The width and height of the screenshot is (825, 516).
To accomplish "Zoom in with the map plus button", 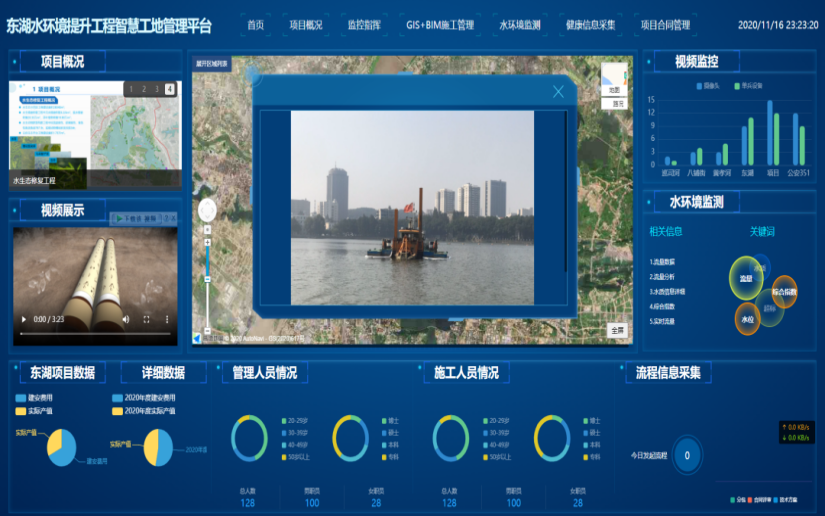I will coord(207,229).
